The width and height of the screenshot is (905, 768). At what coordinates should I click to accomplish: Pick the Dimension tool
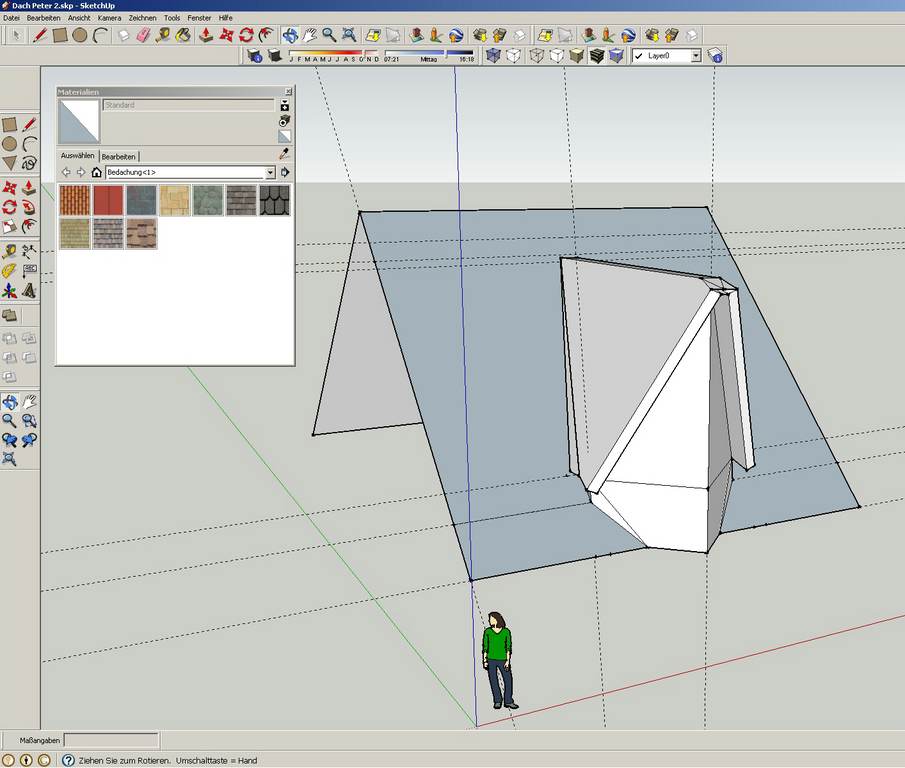[x=29, y=251]
